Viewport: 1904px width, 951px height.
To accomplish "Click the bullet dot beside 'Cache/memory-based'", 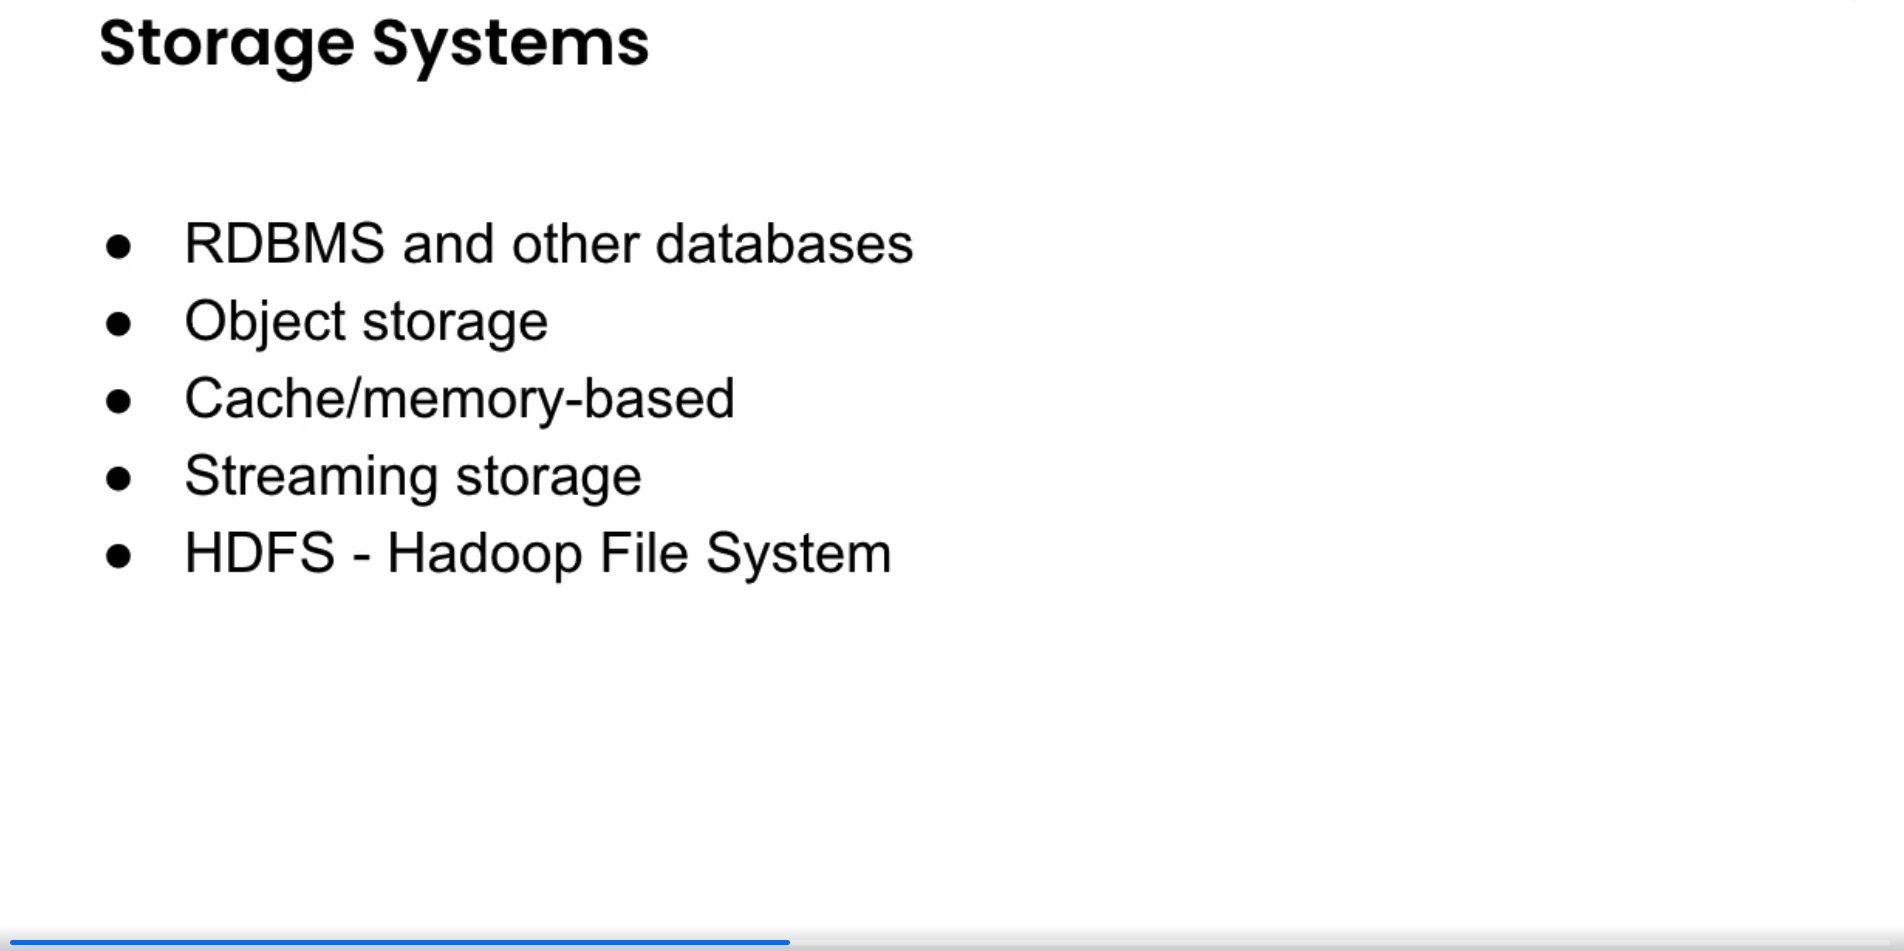I will click(118, 401).
